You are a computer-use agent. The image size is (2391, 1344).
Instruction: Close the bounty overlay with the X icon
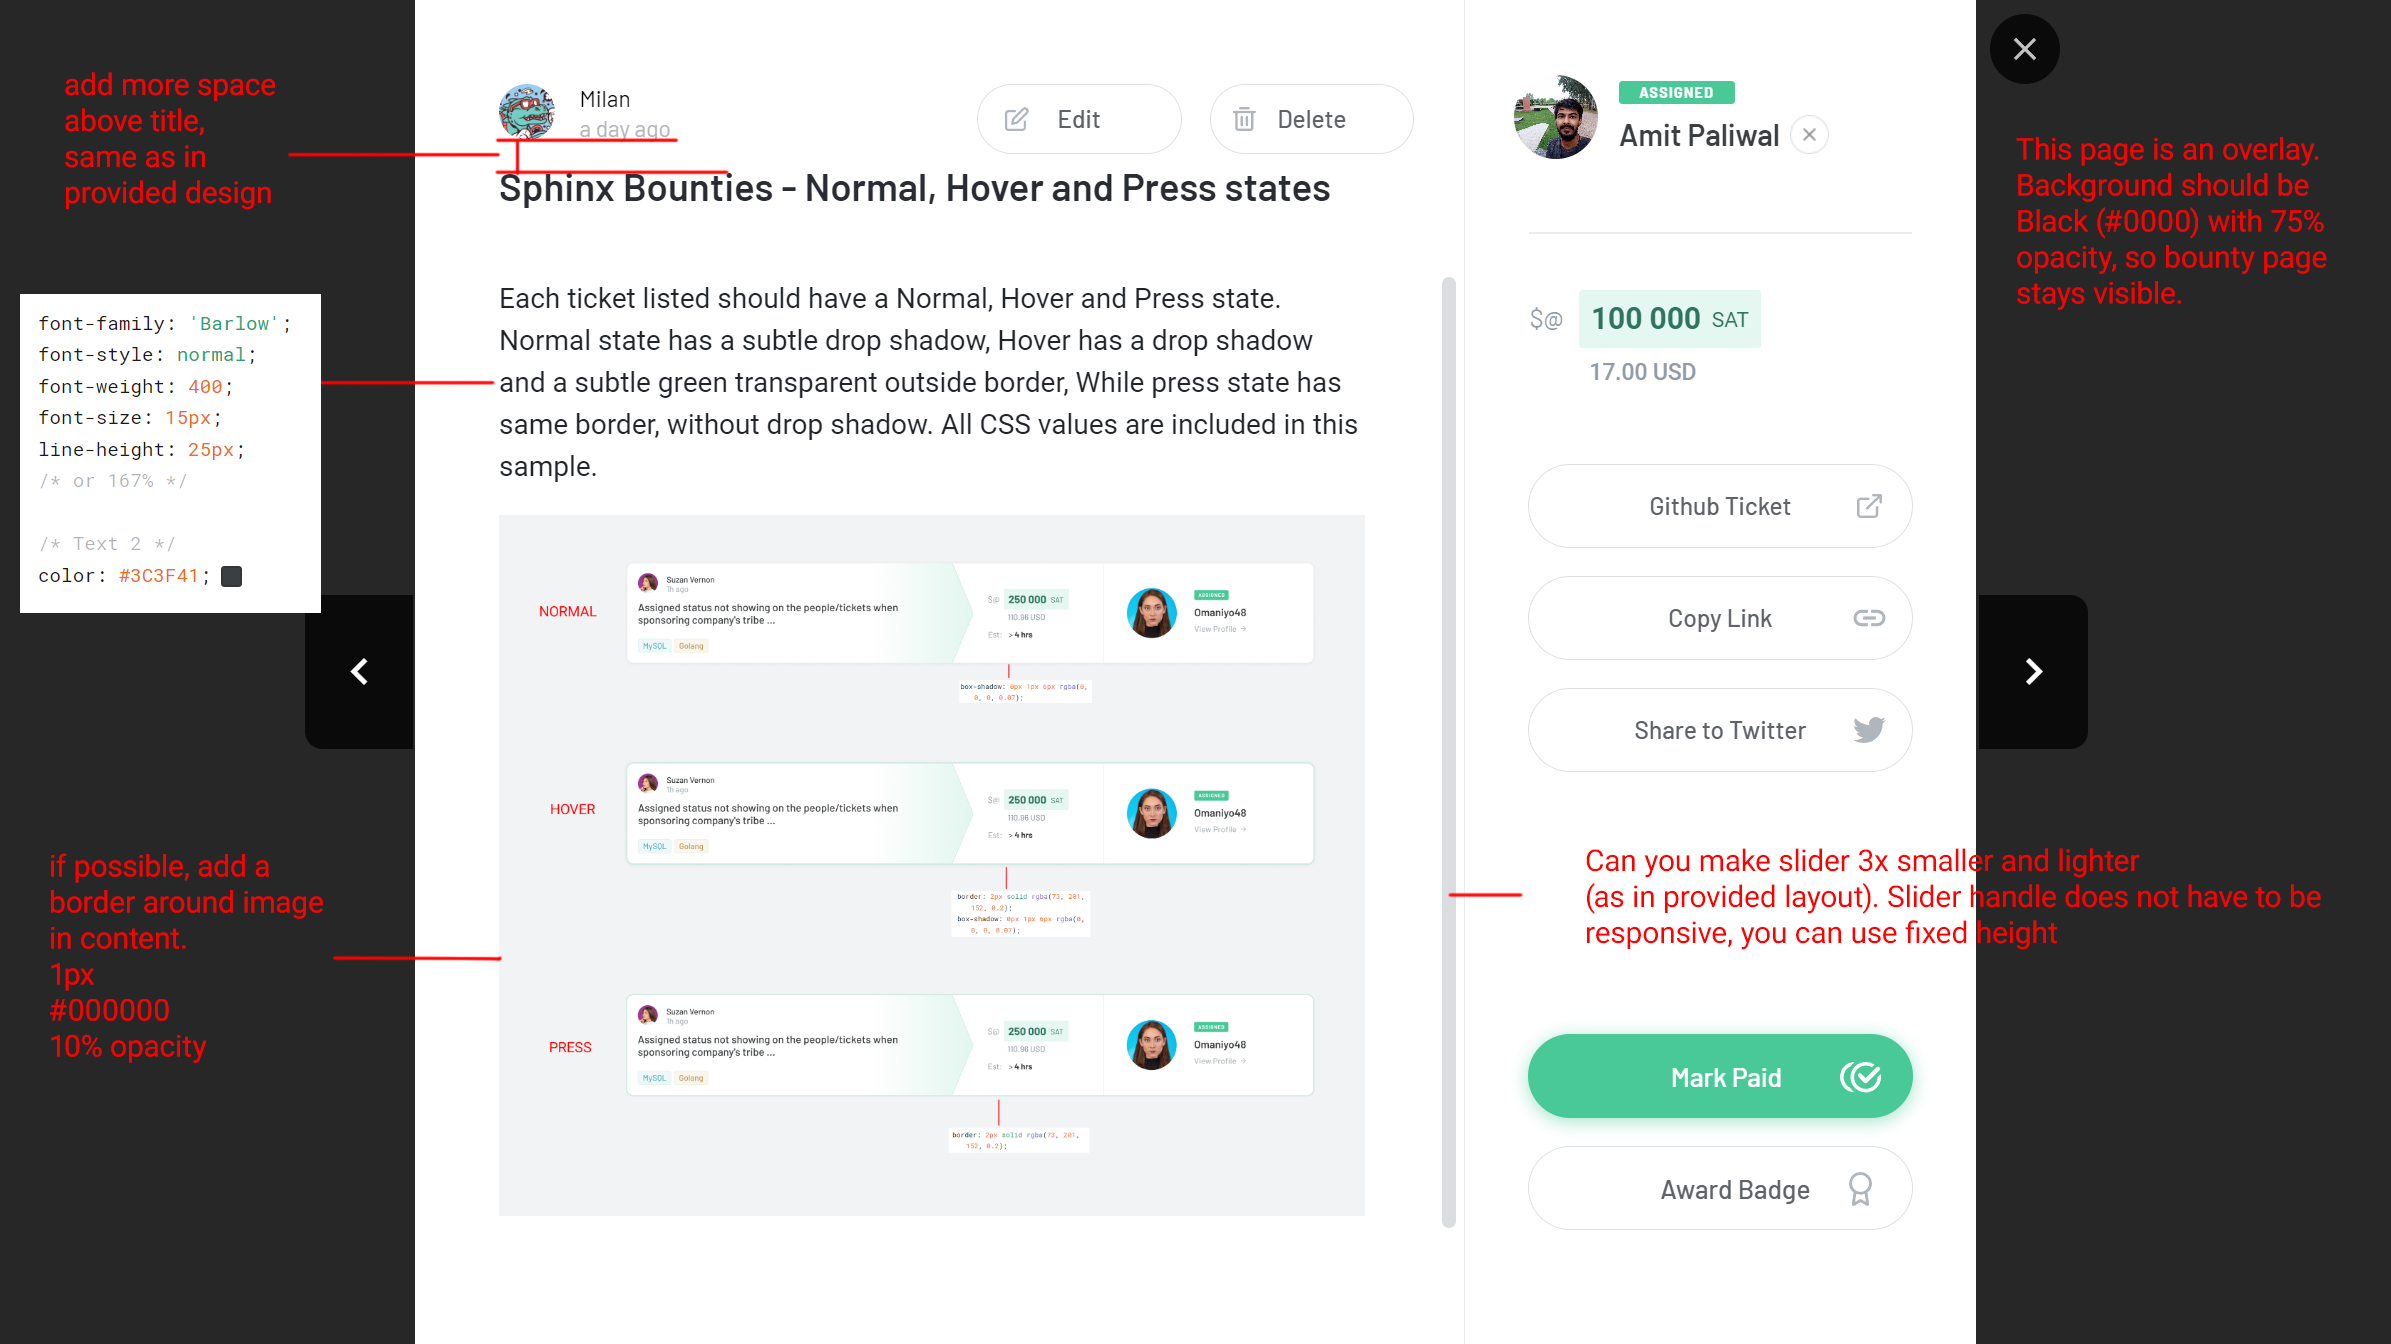(x=2025, y=48)
